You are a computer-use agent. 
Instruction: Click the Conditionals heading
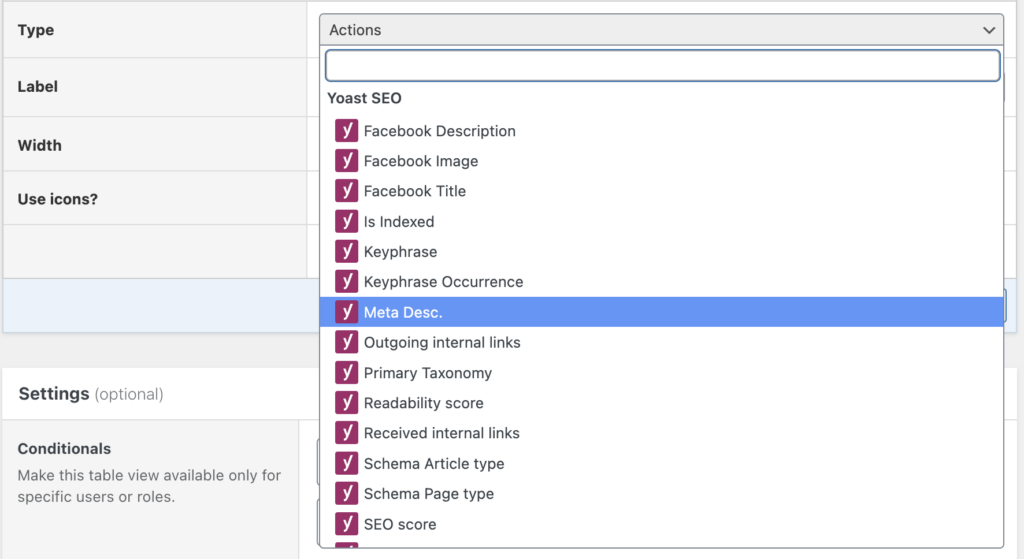pos(64,449)
